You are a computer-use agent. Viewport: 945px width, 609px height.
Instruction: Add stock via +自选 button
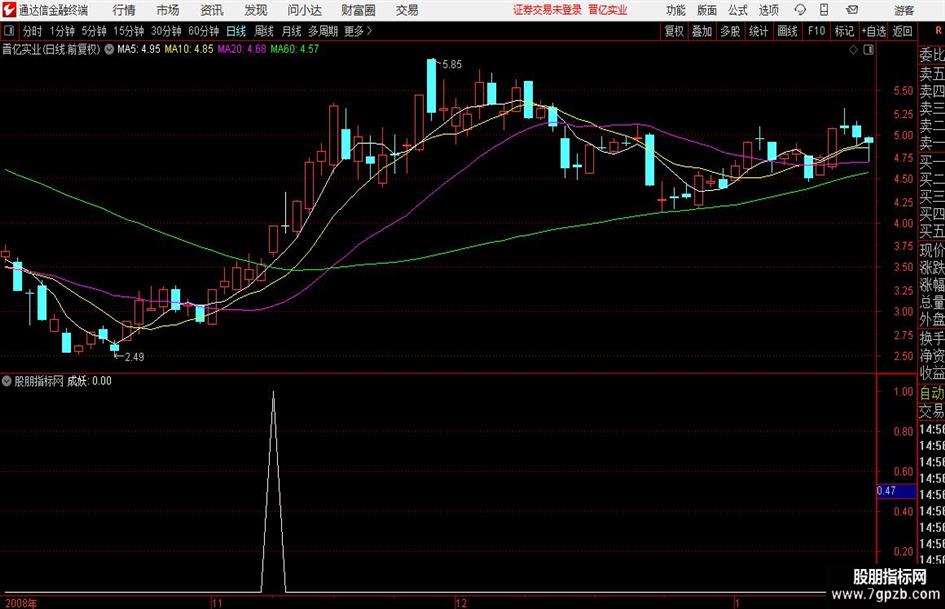pyautogui.click(x=873, y=31)
